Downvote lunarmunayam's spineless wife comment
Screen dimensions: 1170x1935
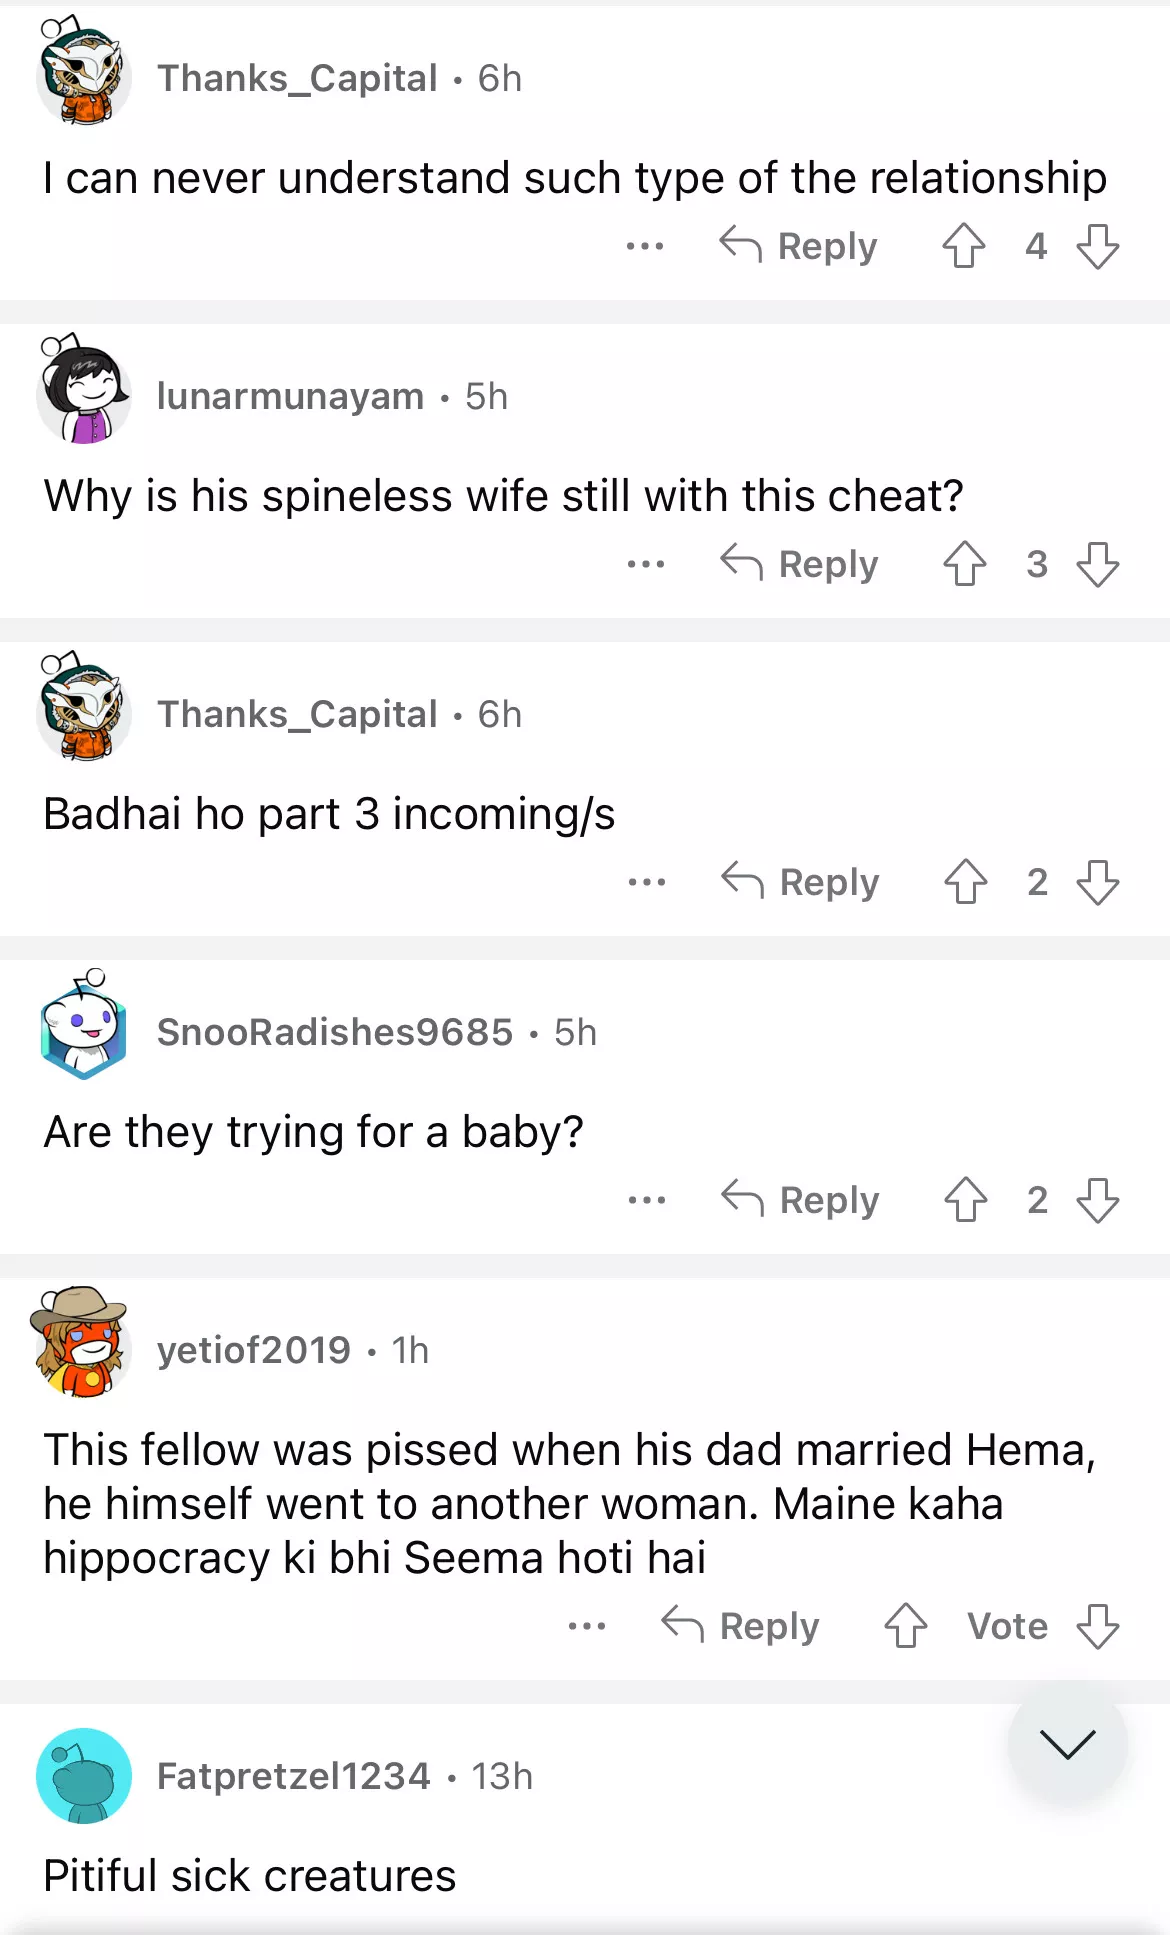click(1097, 564)
